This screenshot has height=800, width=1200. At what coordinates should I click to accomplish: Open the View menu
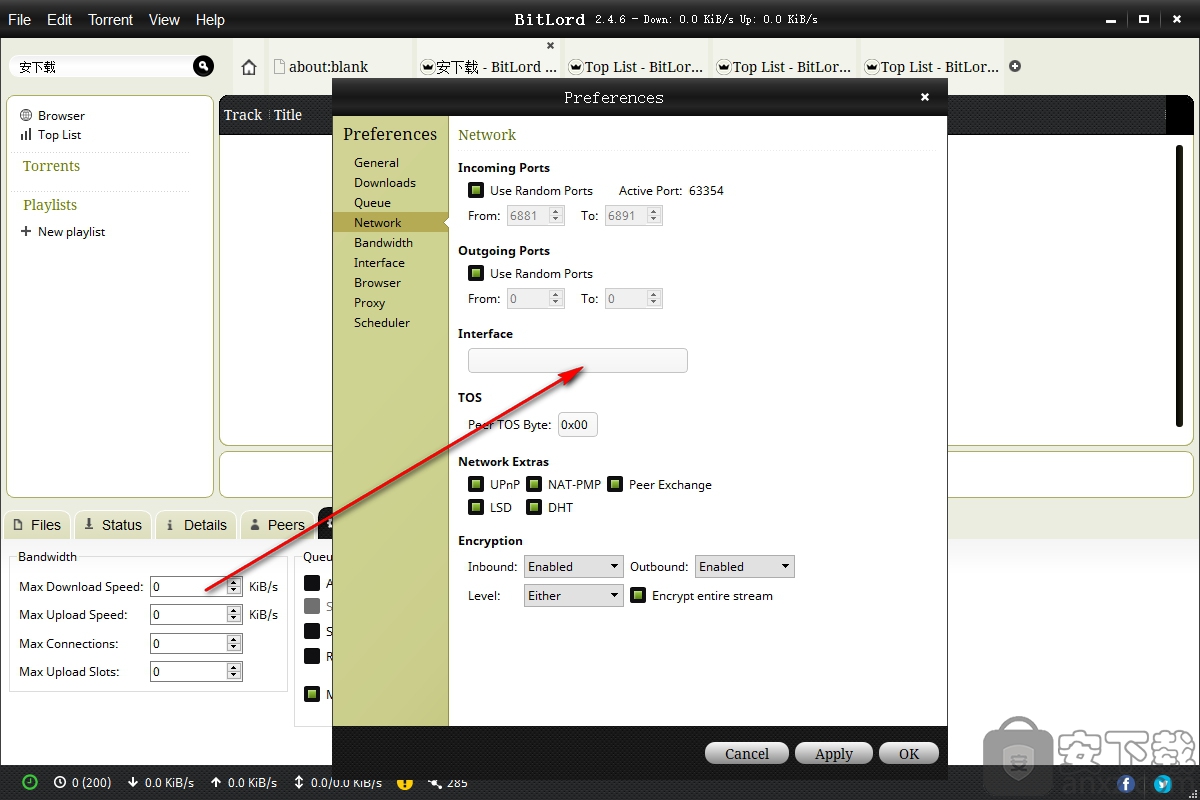pyautogui.click(x=164, y=19)
